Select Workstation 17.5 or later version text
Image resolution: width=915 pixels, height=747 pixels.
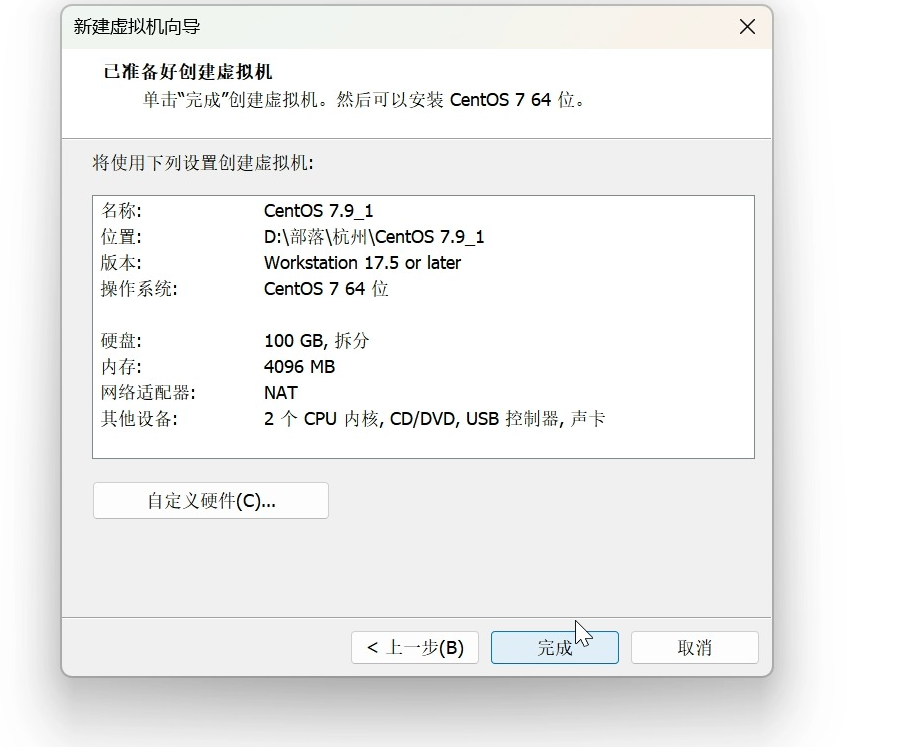[362, 263]
